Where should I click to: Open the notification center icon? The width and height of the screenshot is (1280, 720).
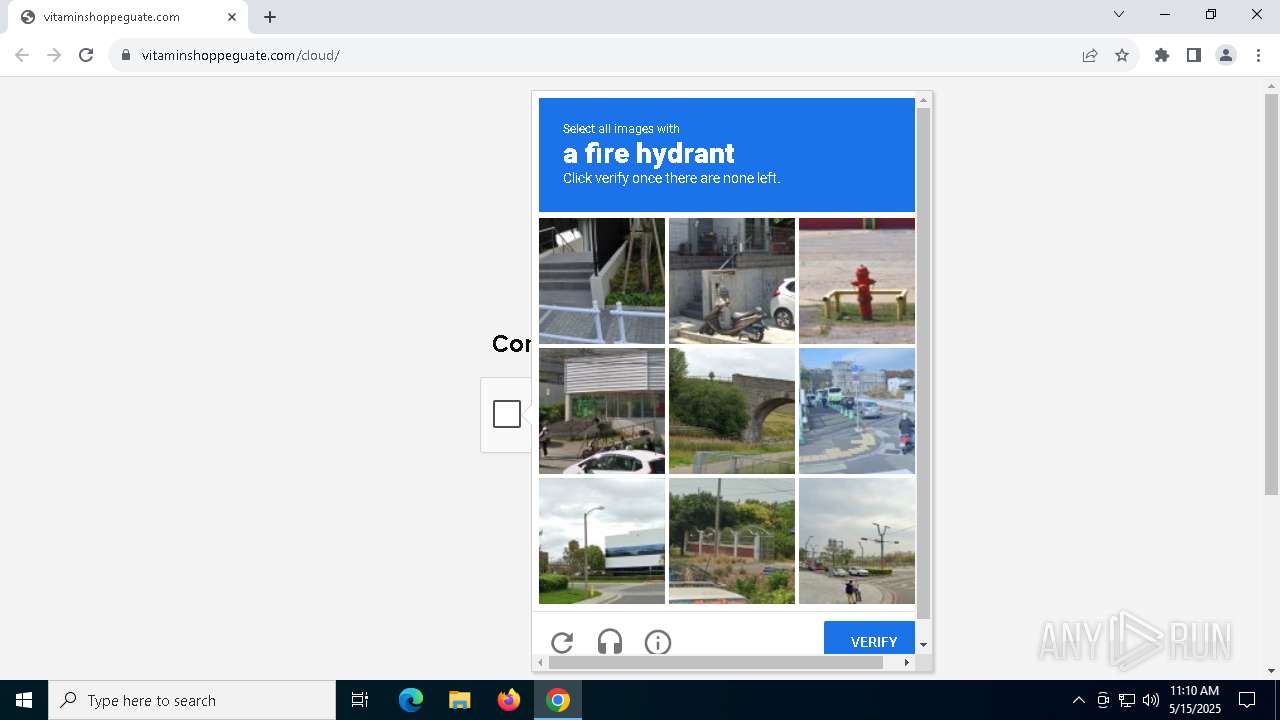[x=1247, y=700]
